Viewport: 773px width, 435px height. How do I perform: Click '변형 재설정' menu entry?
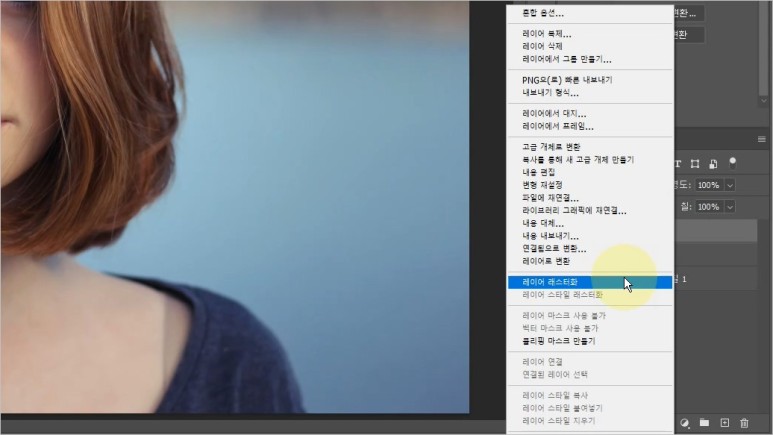(x=542, y=185)
